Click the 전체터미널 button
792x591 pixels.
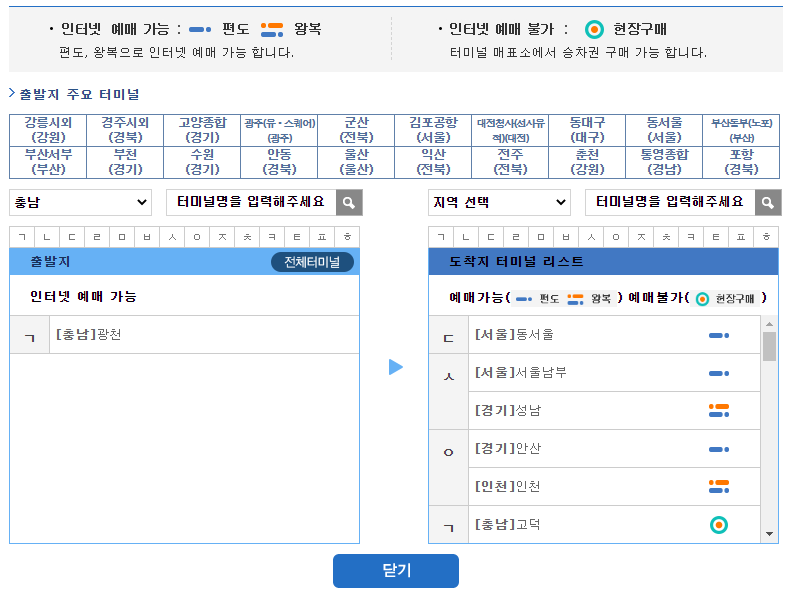coord(312,262)
